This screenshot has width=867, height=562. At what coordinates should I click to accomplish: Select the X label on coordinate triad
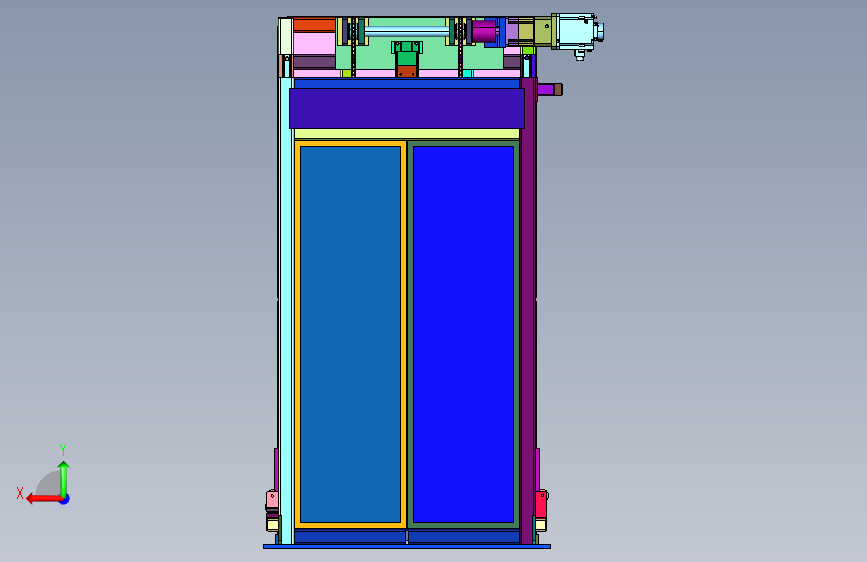(x=20, y=493)
